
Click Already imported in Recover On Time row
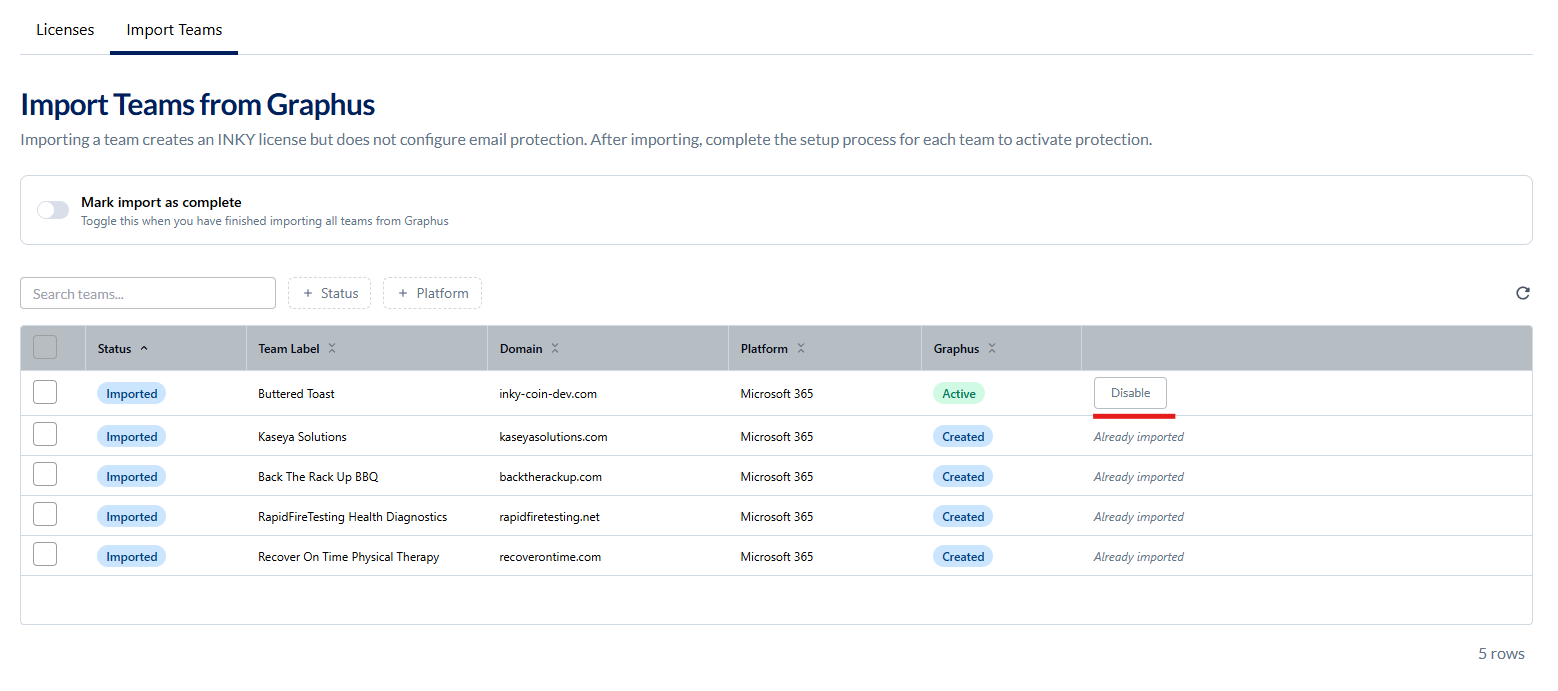(x=1138, y=557)
